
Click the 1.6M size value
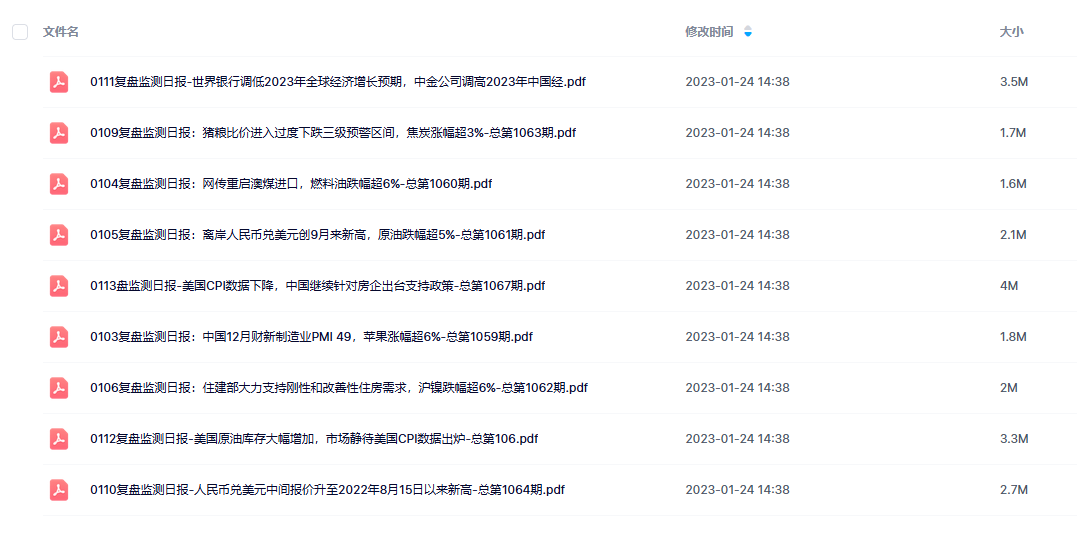tap(1013, 184)
